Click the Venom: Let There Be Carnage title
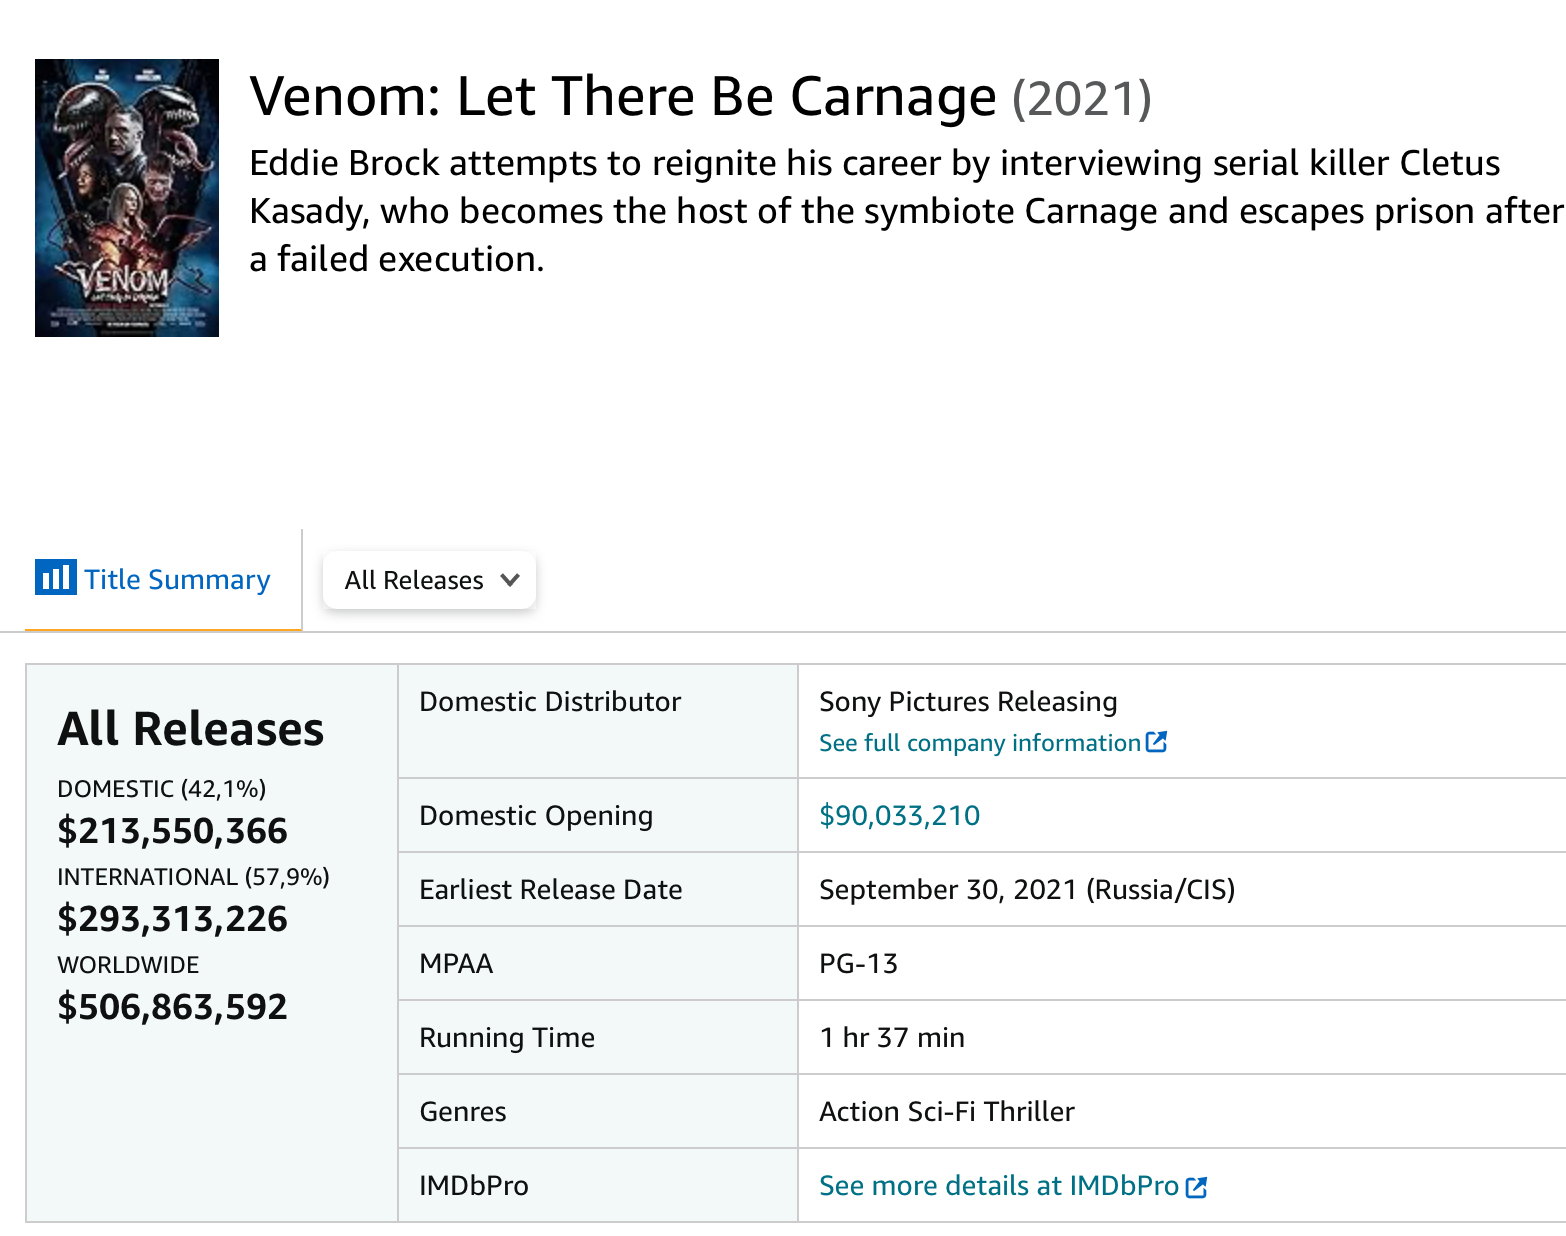1566x1236 pixels. (622, 97)
